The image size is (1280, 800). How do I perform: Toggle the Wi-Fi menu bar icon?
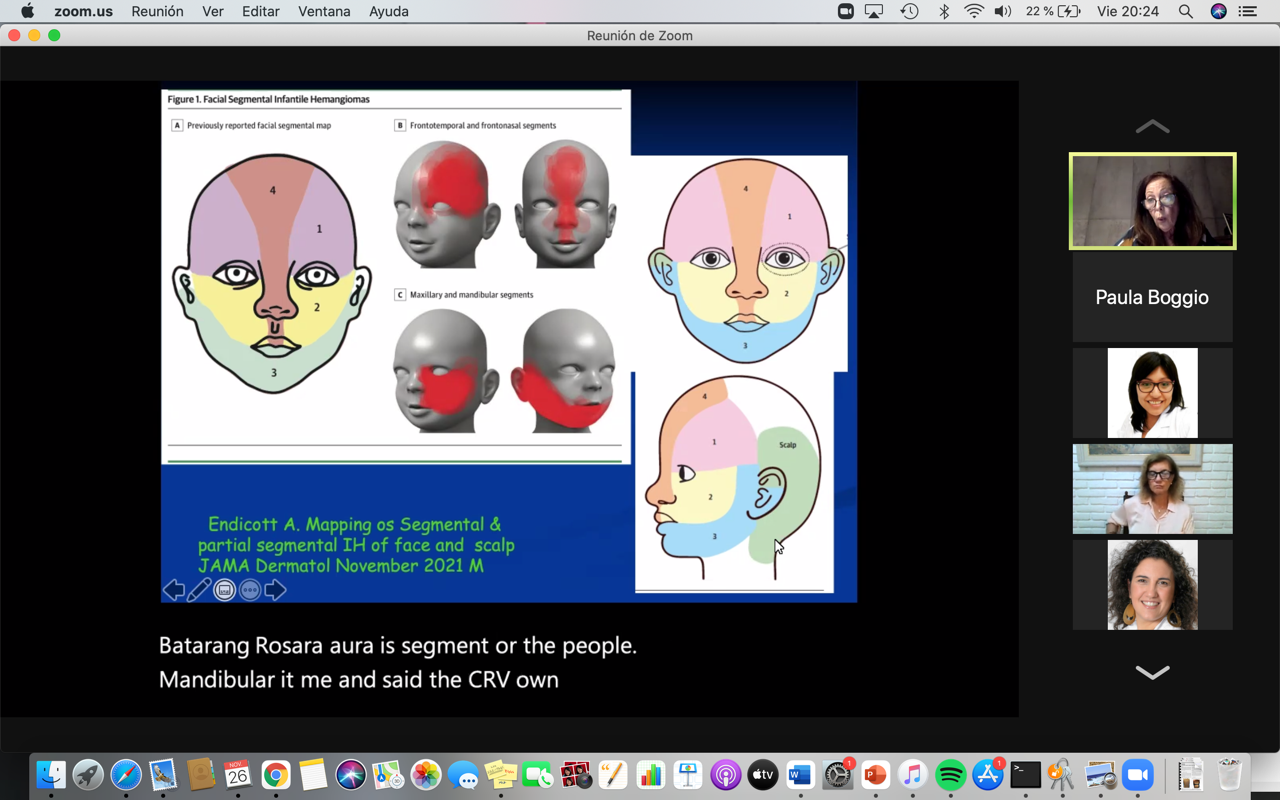(x=974, y=12)
